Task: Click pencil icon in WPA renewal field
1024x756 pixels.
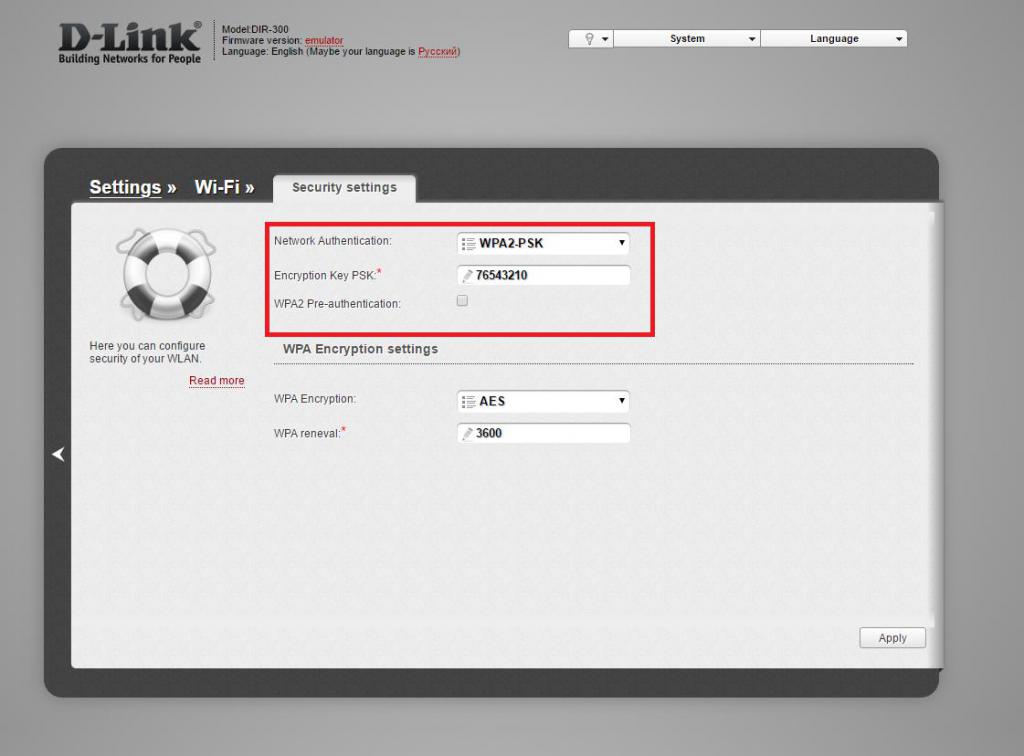Action: 467,433
